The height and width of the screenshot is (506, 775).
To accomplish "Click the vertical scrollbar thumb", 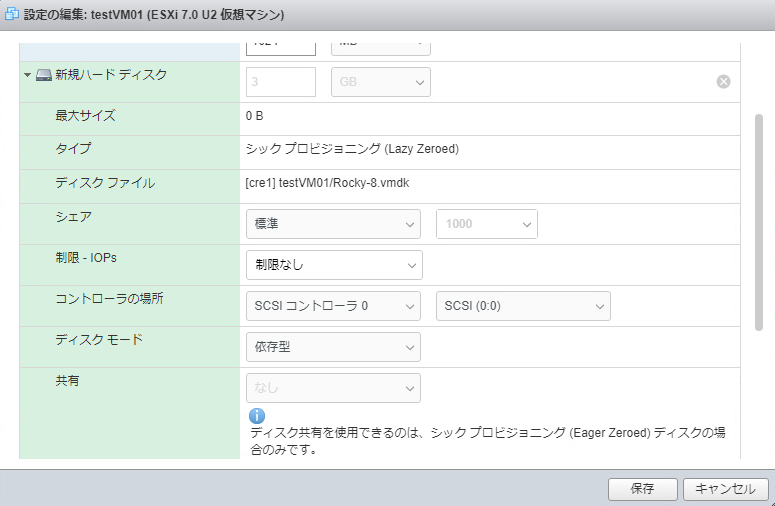I will 759,220.
